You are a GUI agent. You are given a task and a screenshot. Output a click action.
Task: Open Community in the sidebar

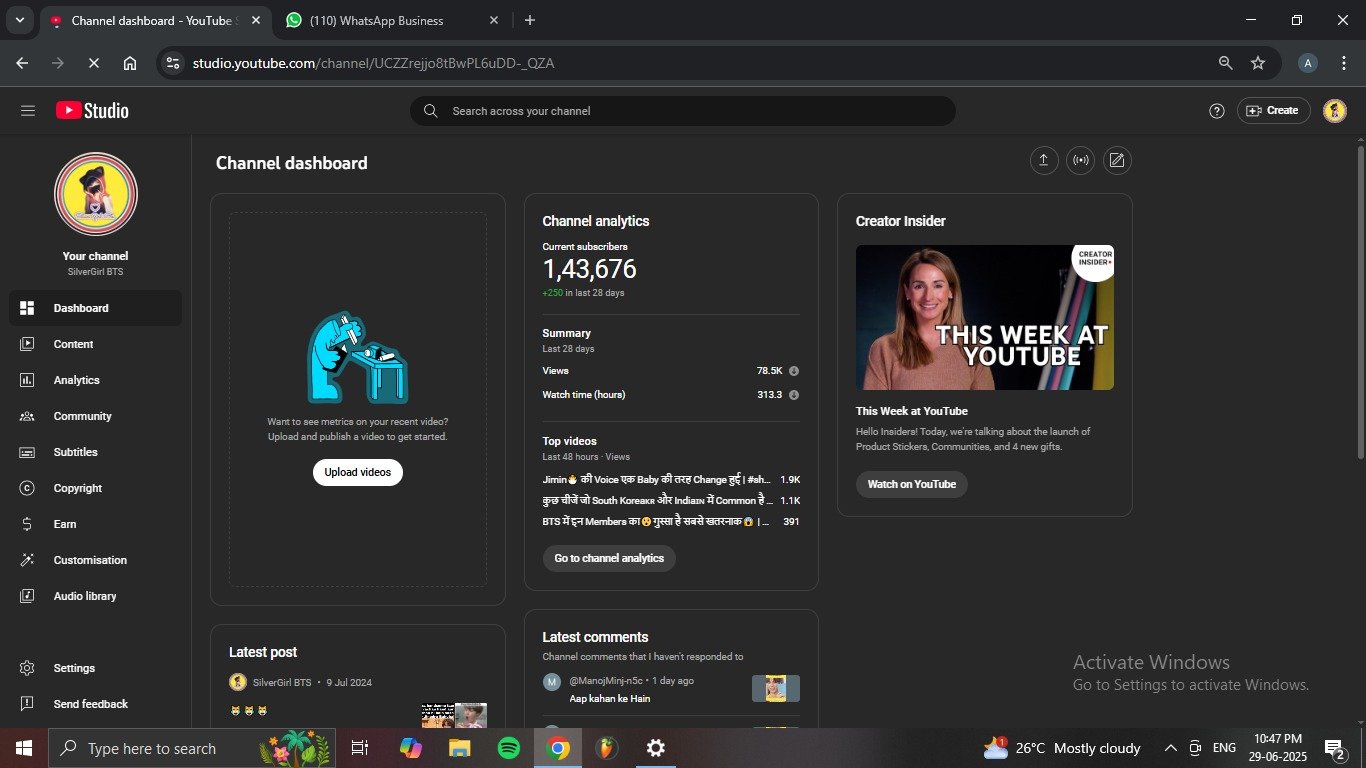(x=95, y=416)
